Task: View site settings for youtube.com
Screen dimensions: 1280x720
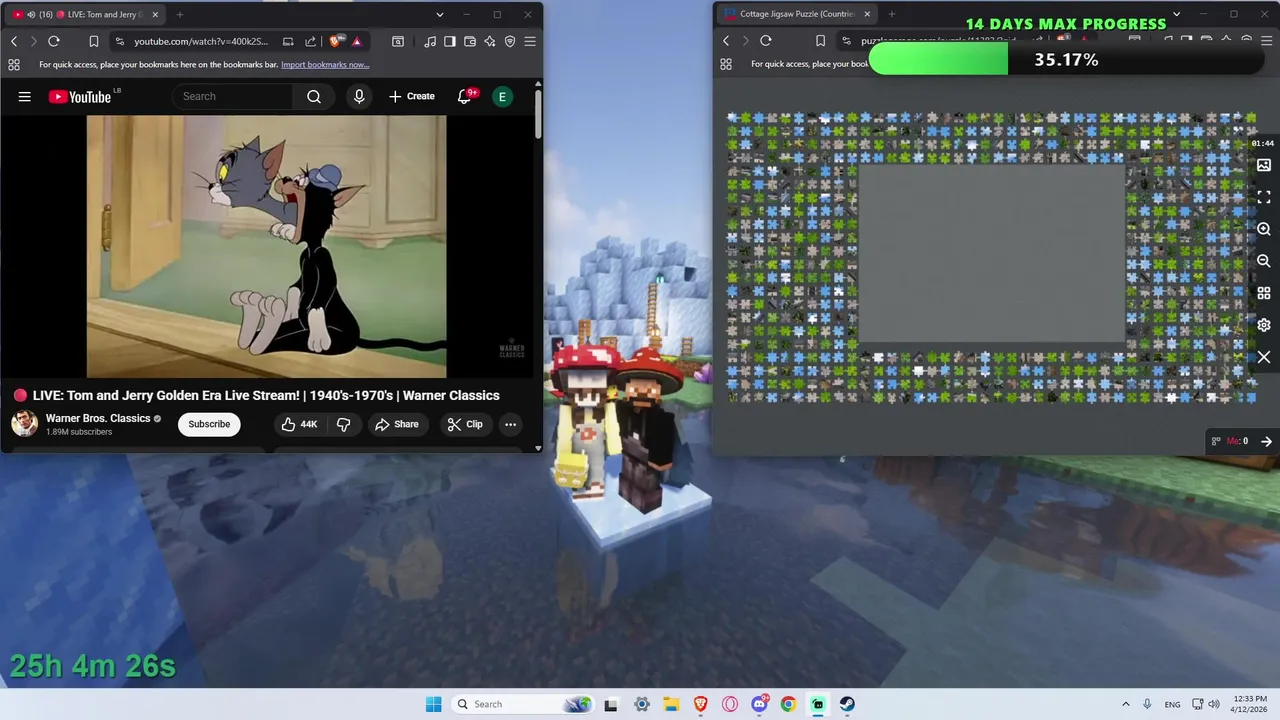Action: pos(120,41)
